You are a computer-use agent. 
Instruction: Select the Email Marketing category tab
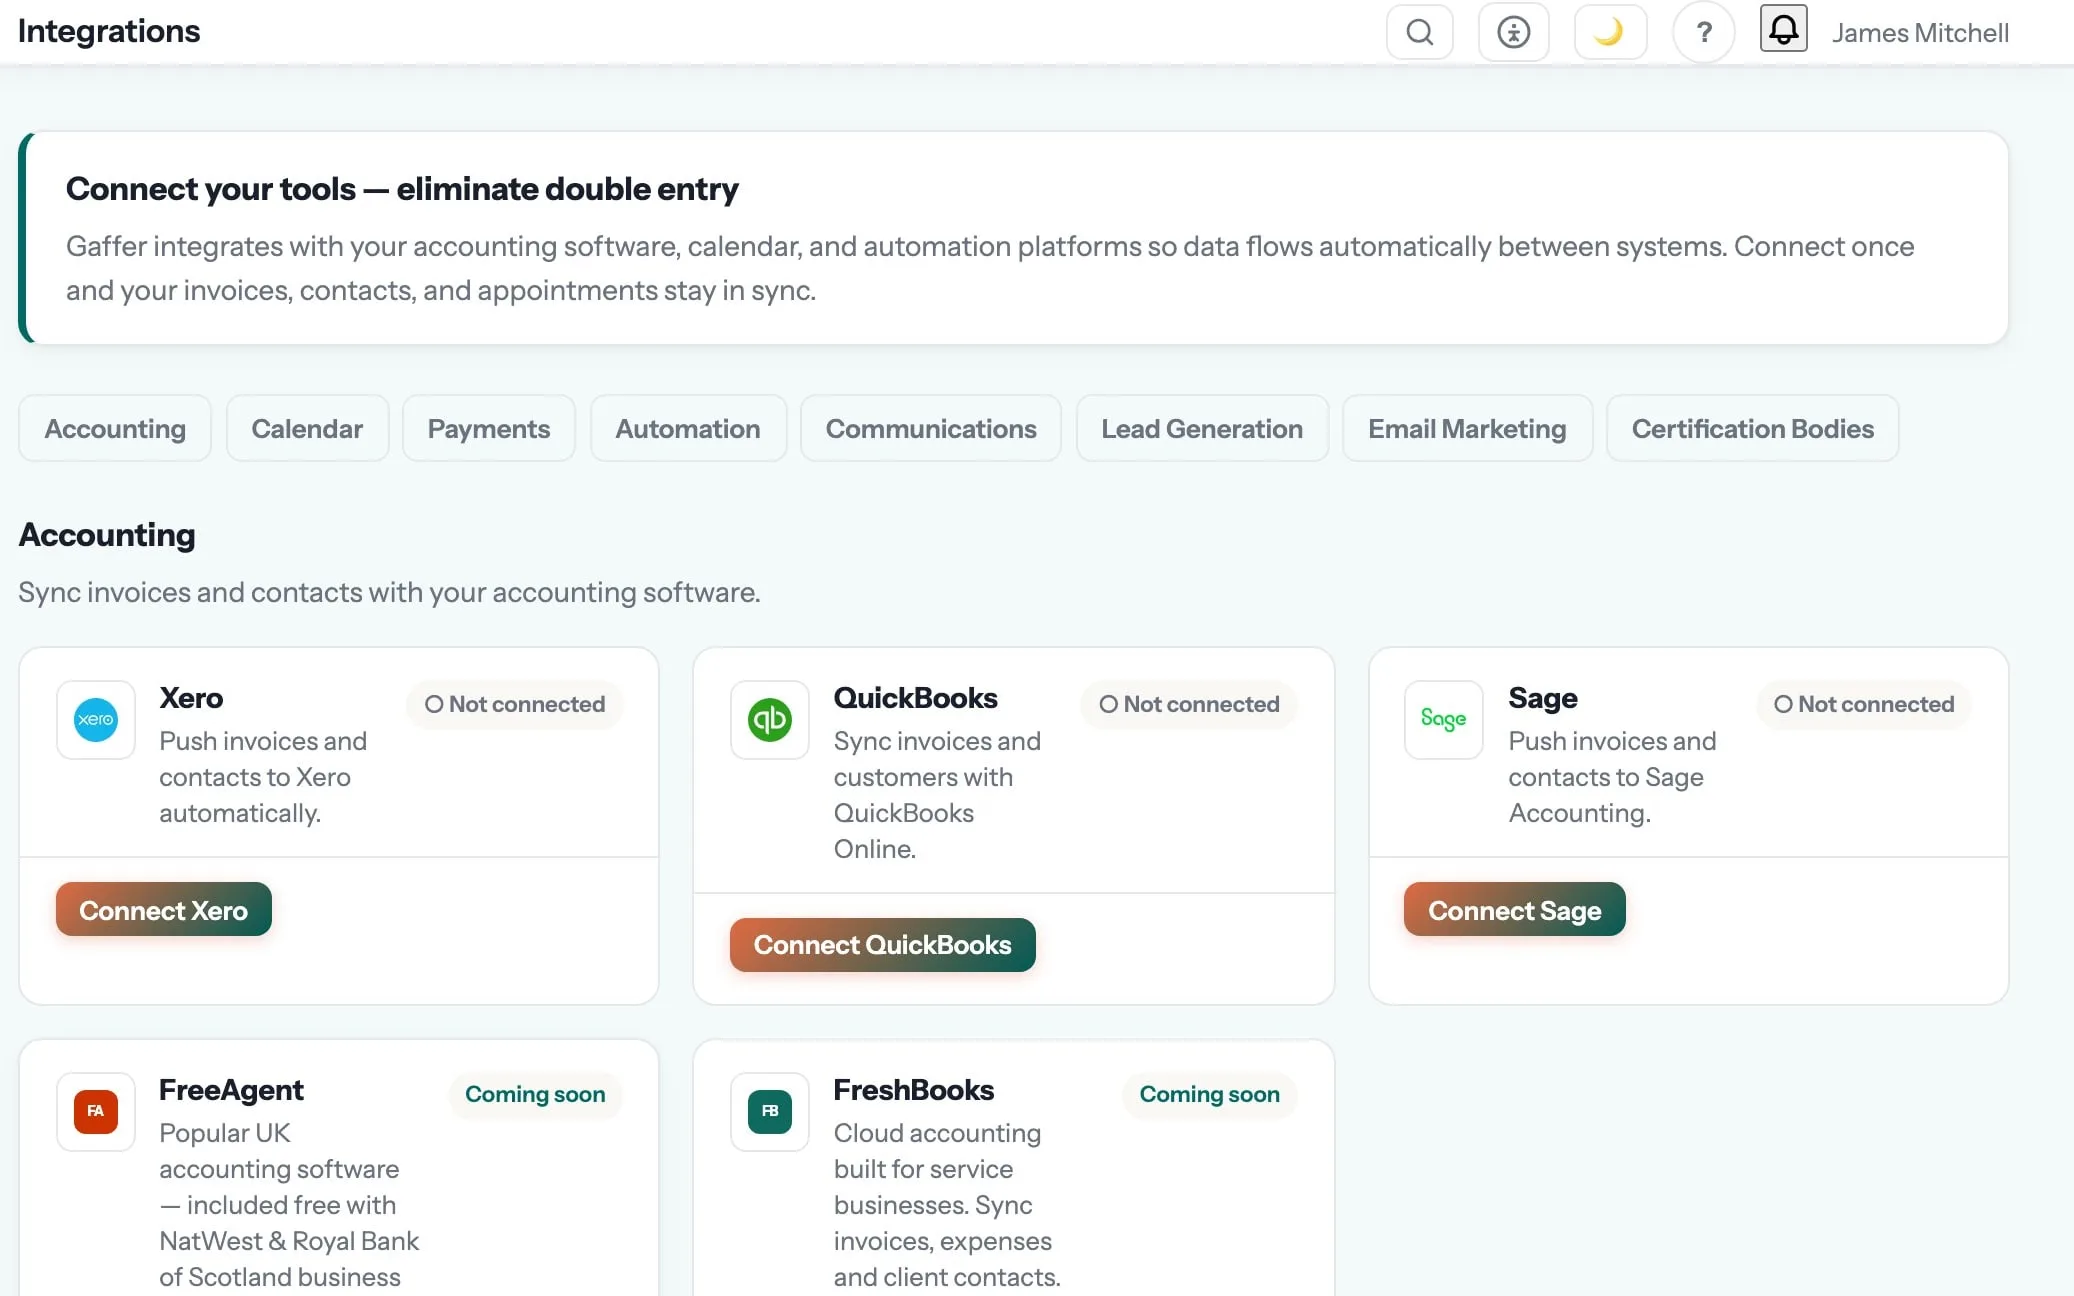1467,428
